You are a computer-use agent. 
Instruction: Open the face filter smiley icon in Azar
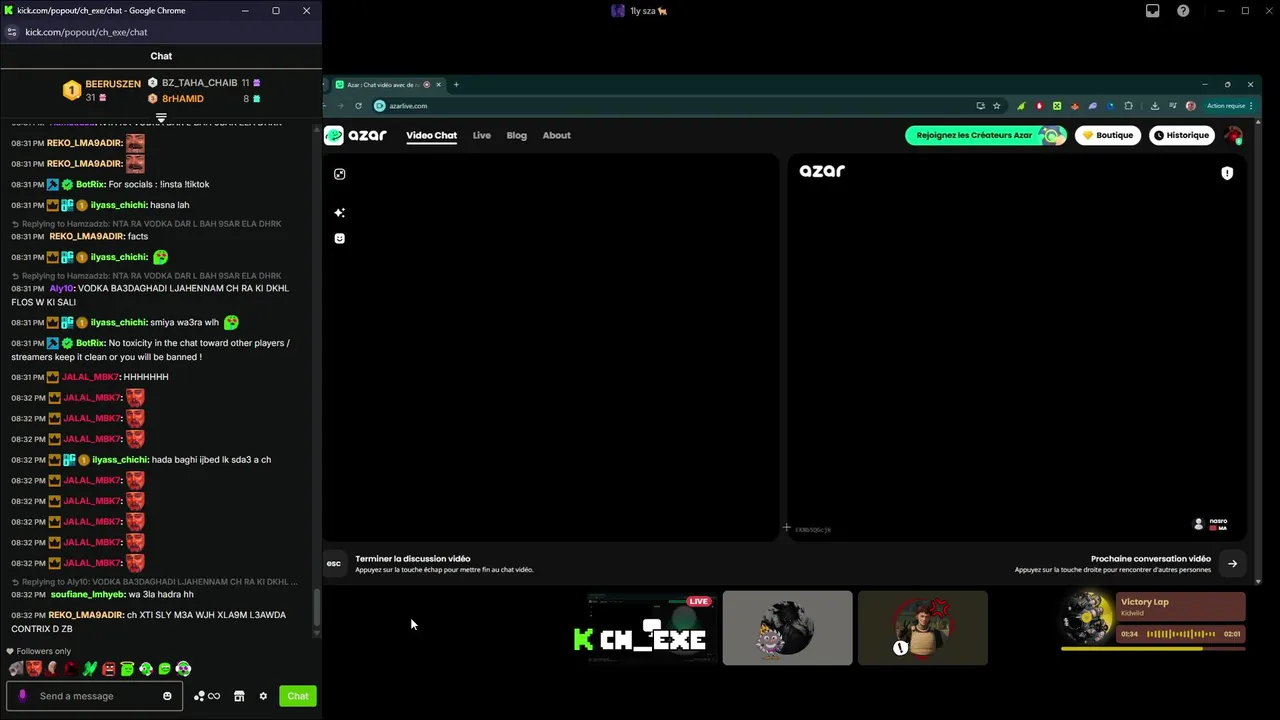[340, 238]
